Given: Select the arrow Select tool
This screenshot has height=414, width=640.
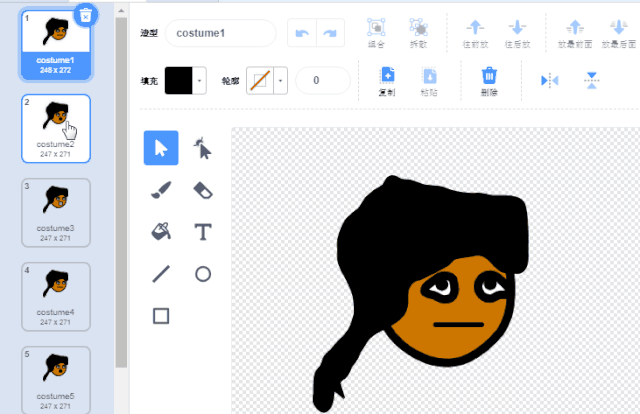Looking at the screenshot, I should [x=161, y=149].
